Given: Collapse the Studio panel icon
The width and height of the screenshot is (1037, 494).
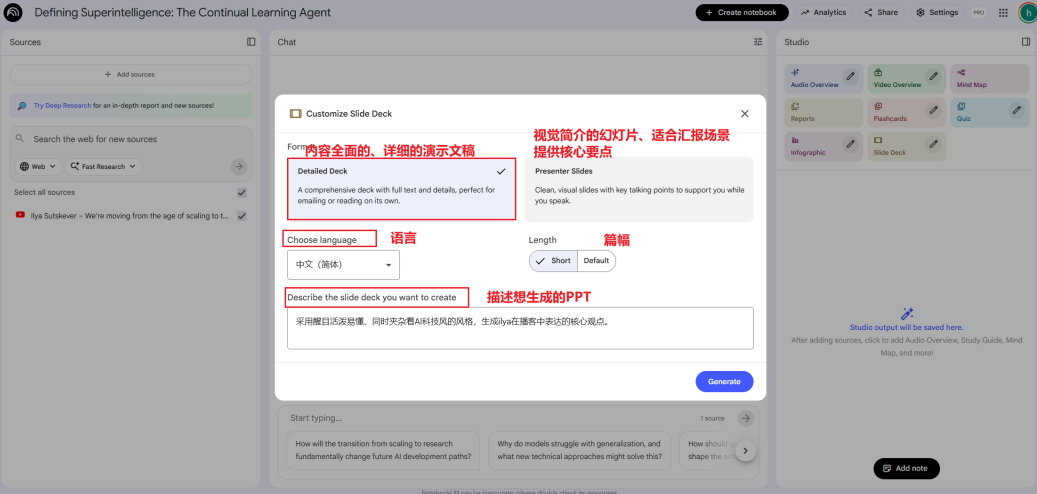Looking at the screenshot, I should pyautogui.click(x=1025, y=42).
